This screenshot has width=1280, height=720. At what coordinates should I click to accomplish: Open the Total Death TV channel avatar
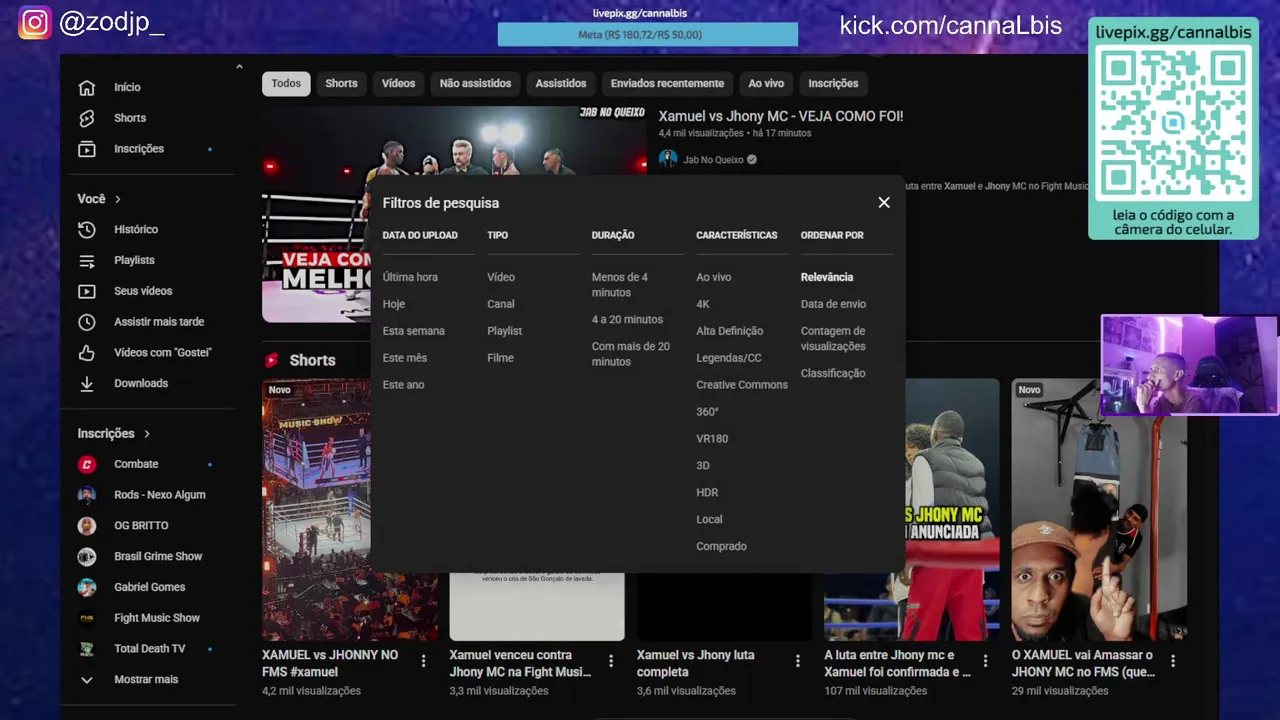click(87, 649)
